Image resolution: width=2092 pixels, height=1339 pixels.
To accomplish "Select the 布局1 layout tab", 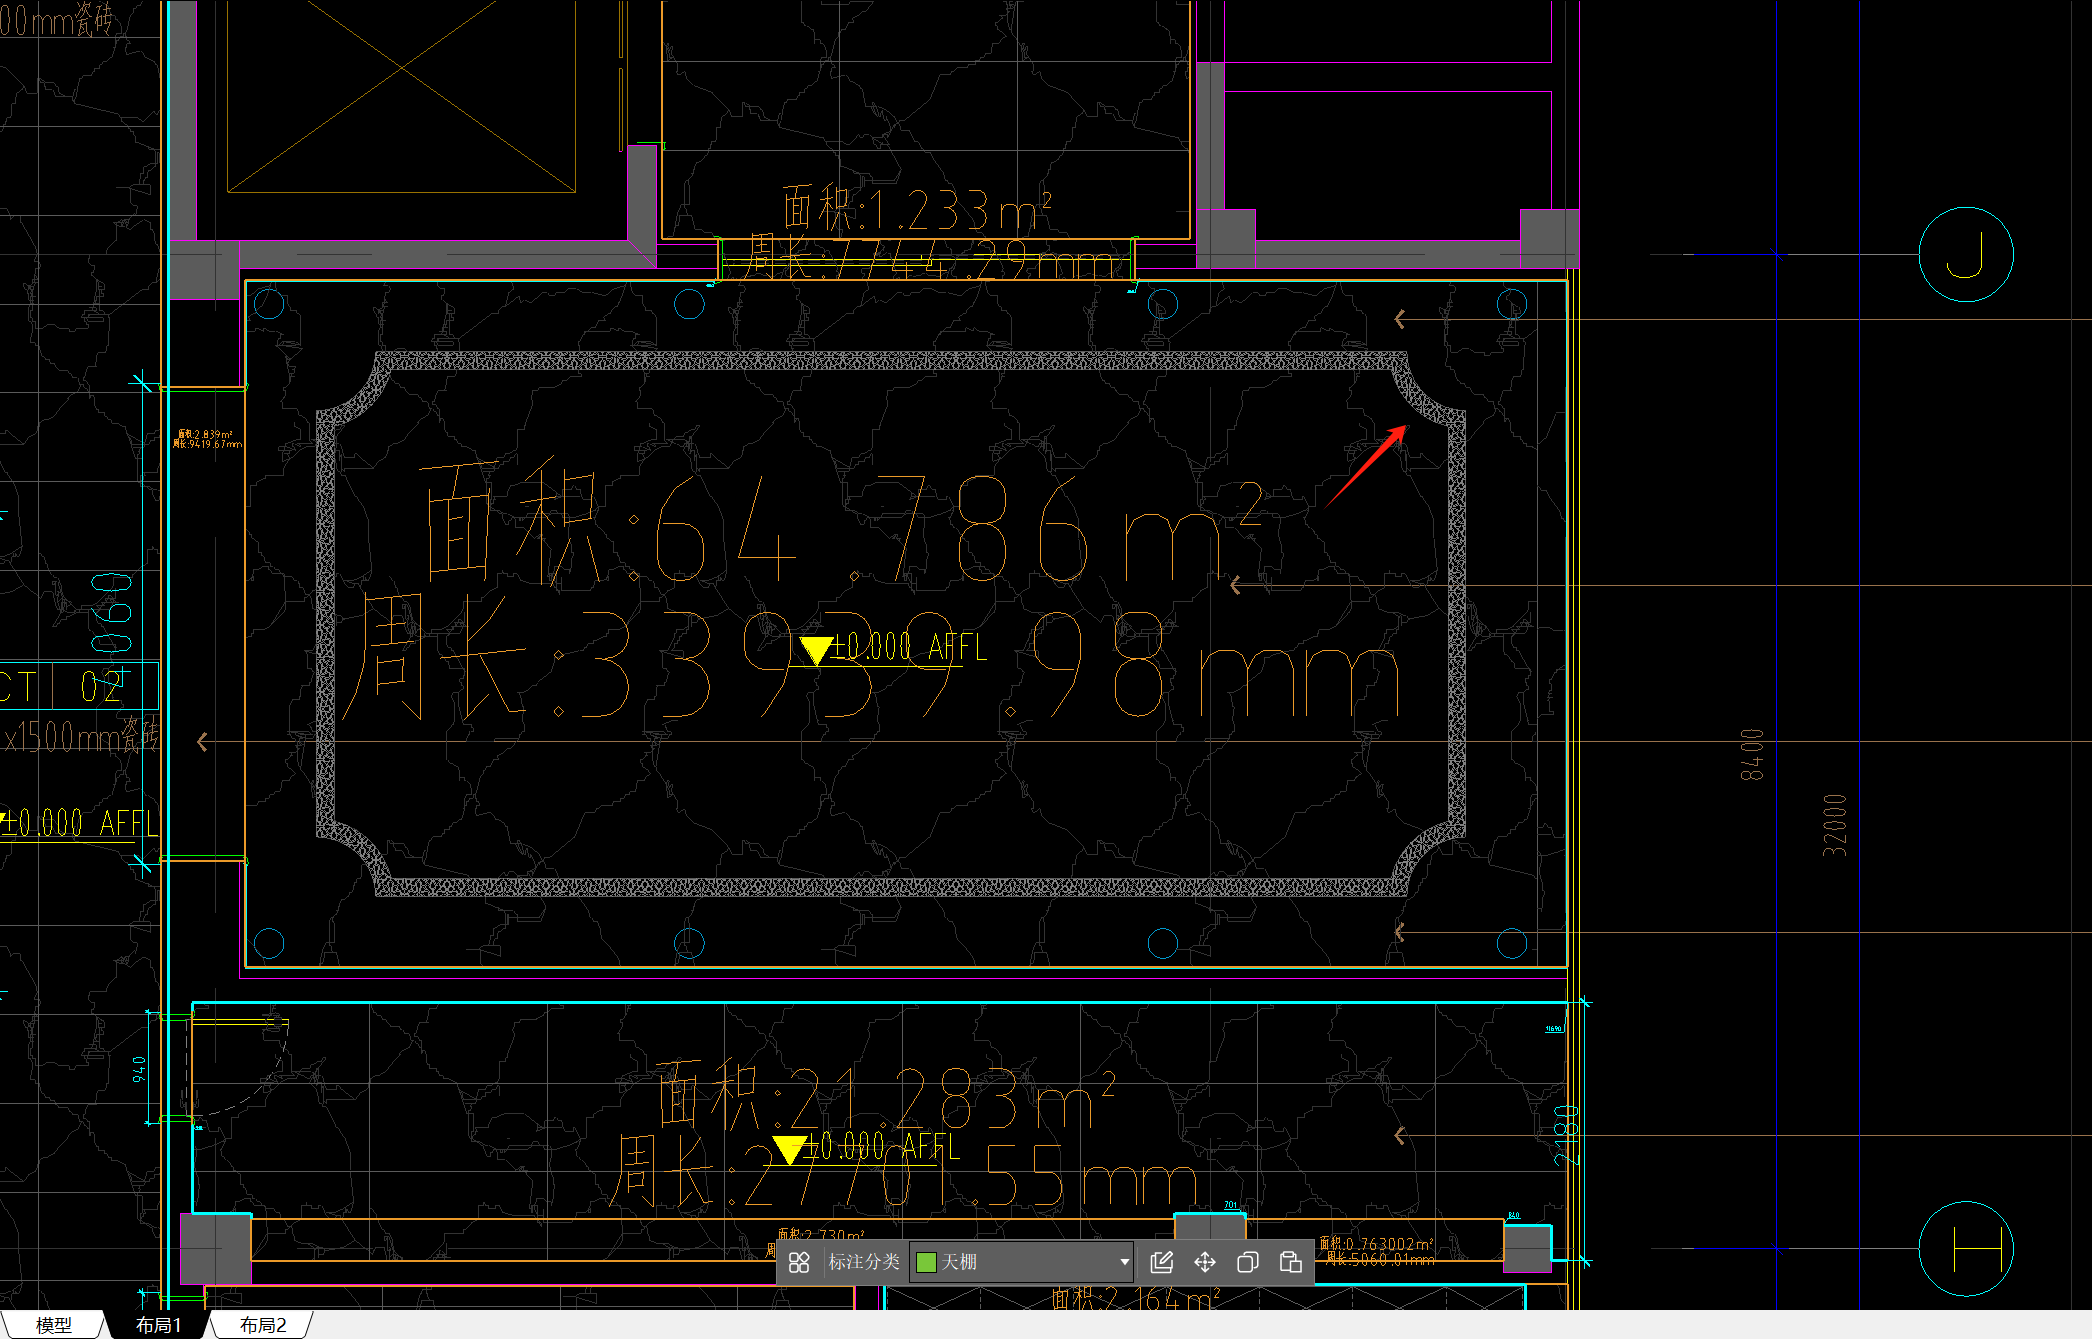I will tap(158, 1325).
